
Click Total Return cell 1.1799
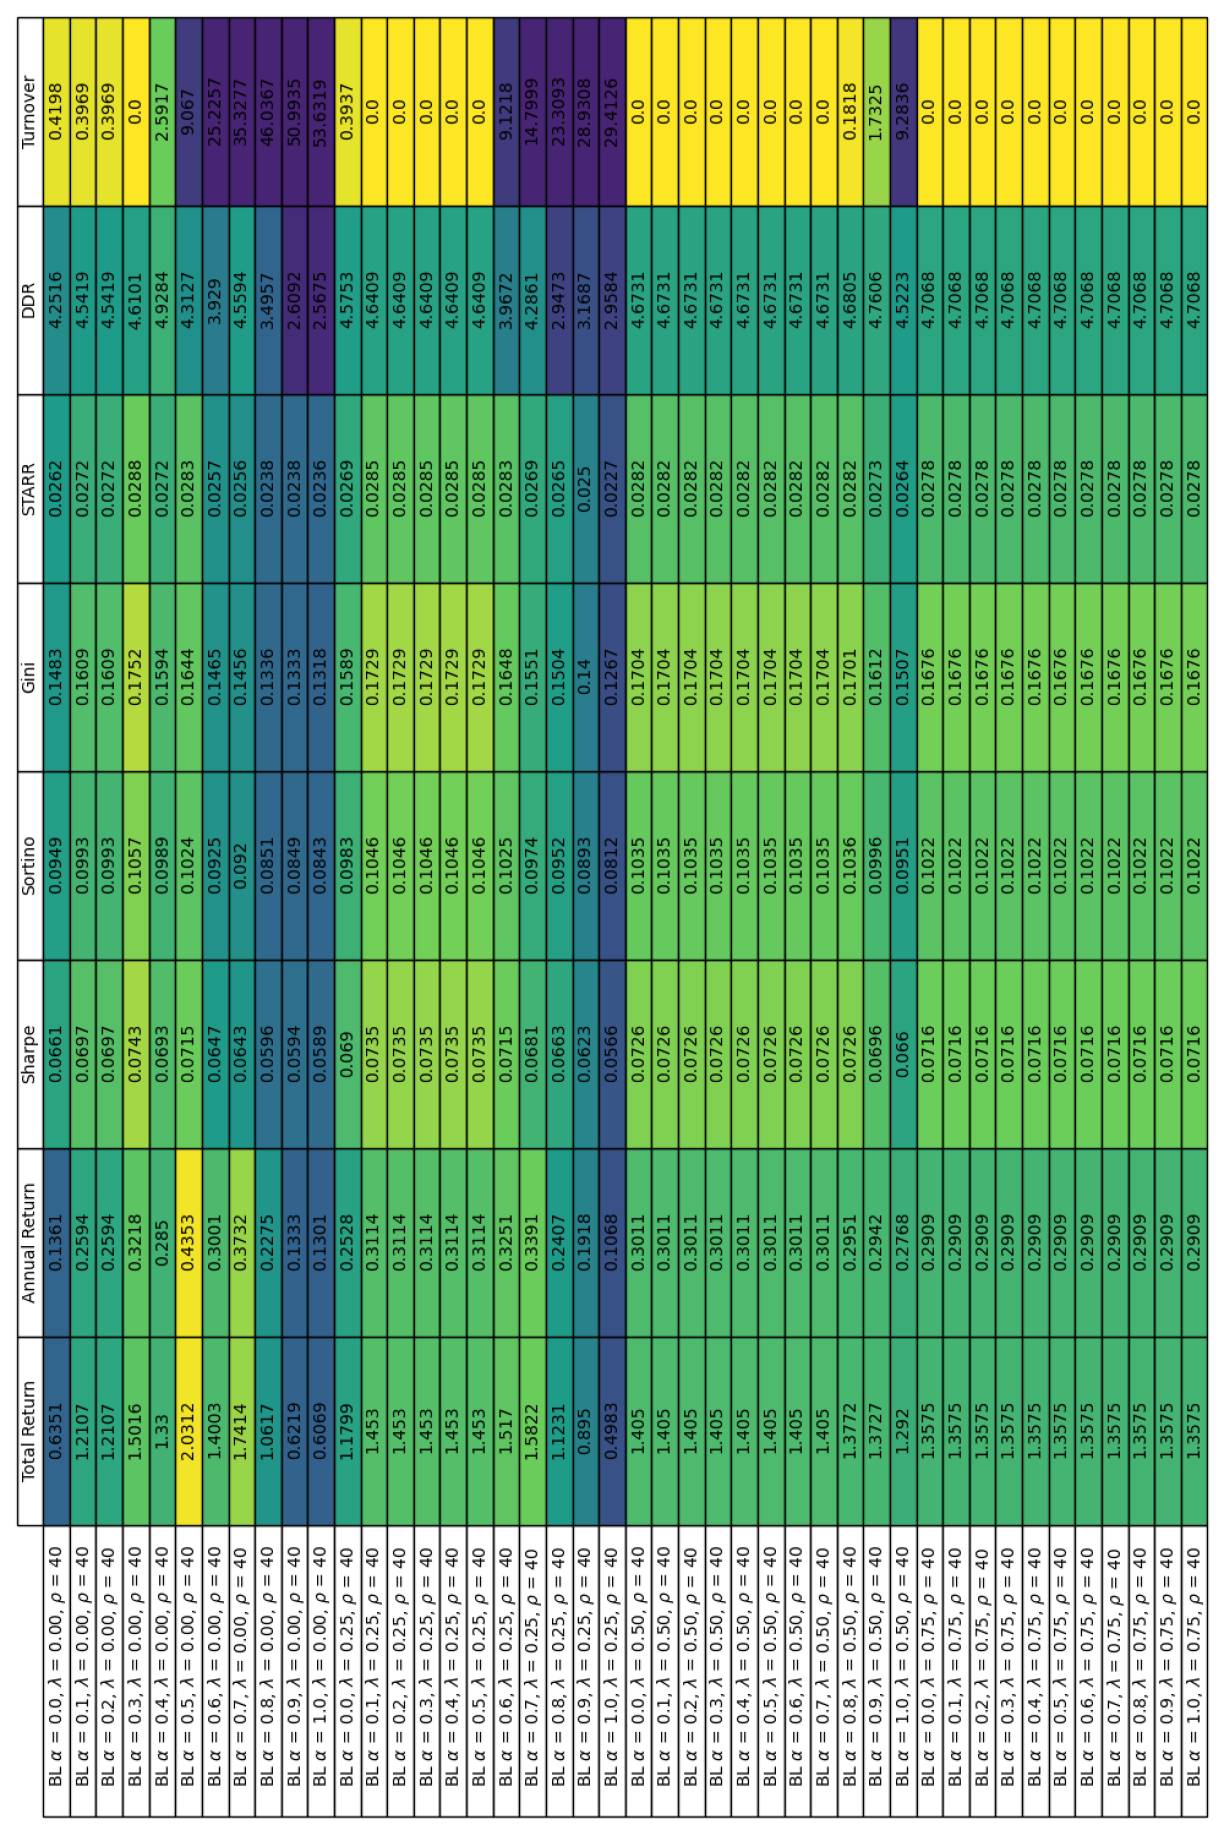(348, 1431)
